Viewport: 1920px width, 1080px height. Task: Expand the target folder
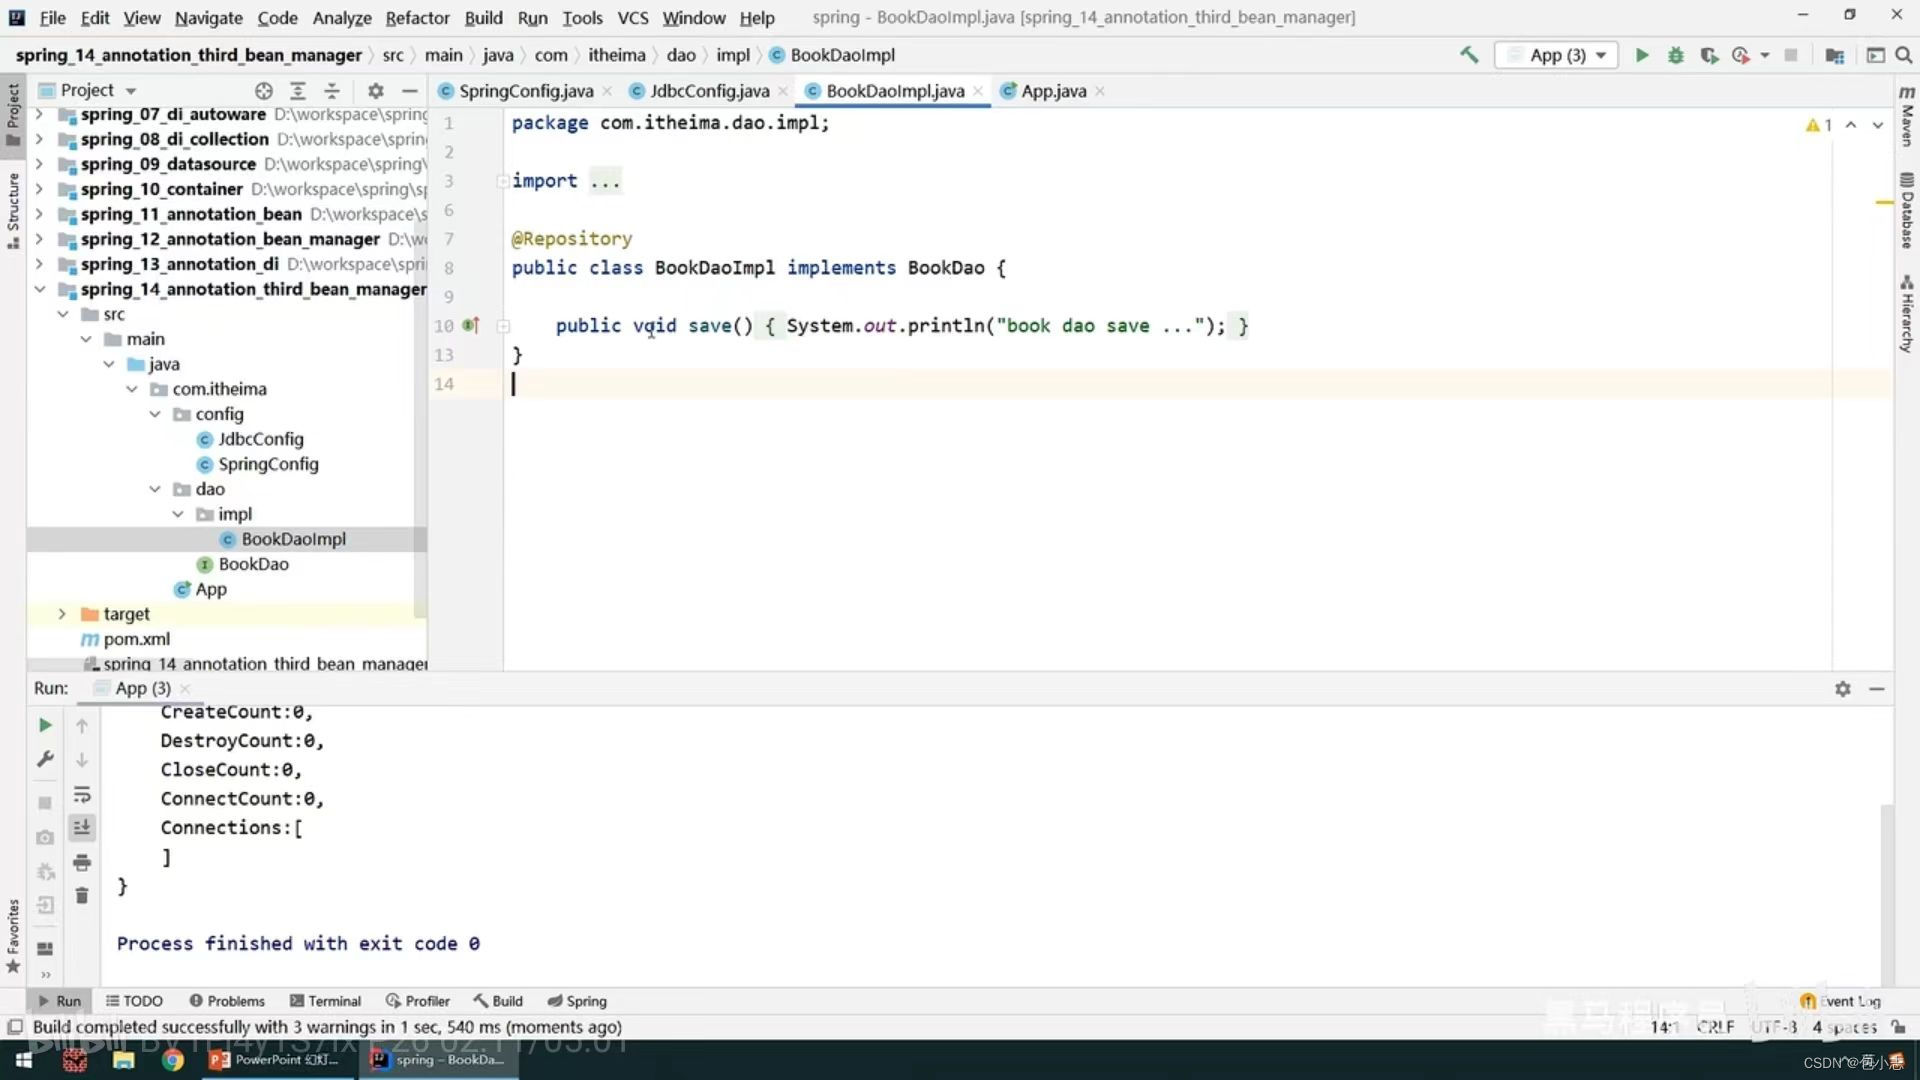click(x=62, y=614)
